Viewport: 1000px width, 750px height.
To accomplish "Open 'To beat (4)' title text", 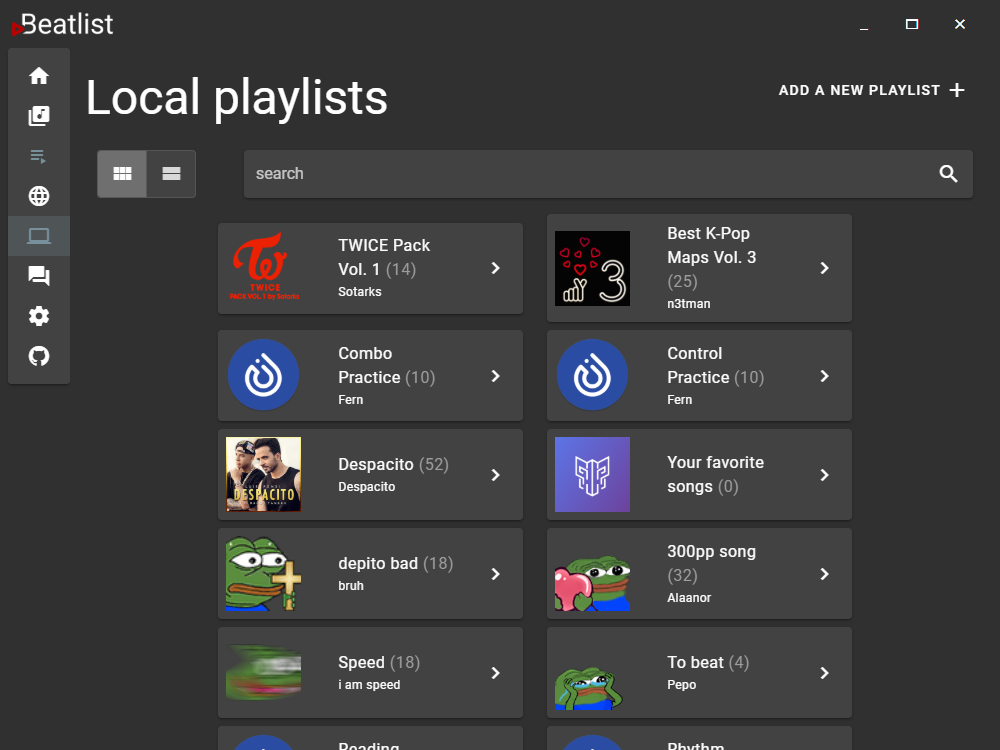I will (708, 662).
